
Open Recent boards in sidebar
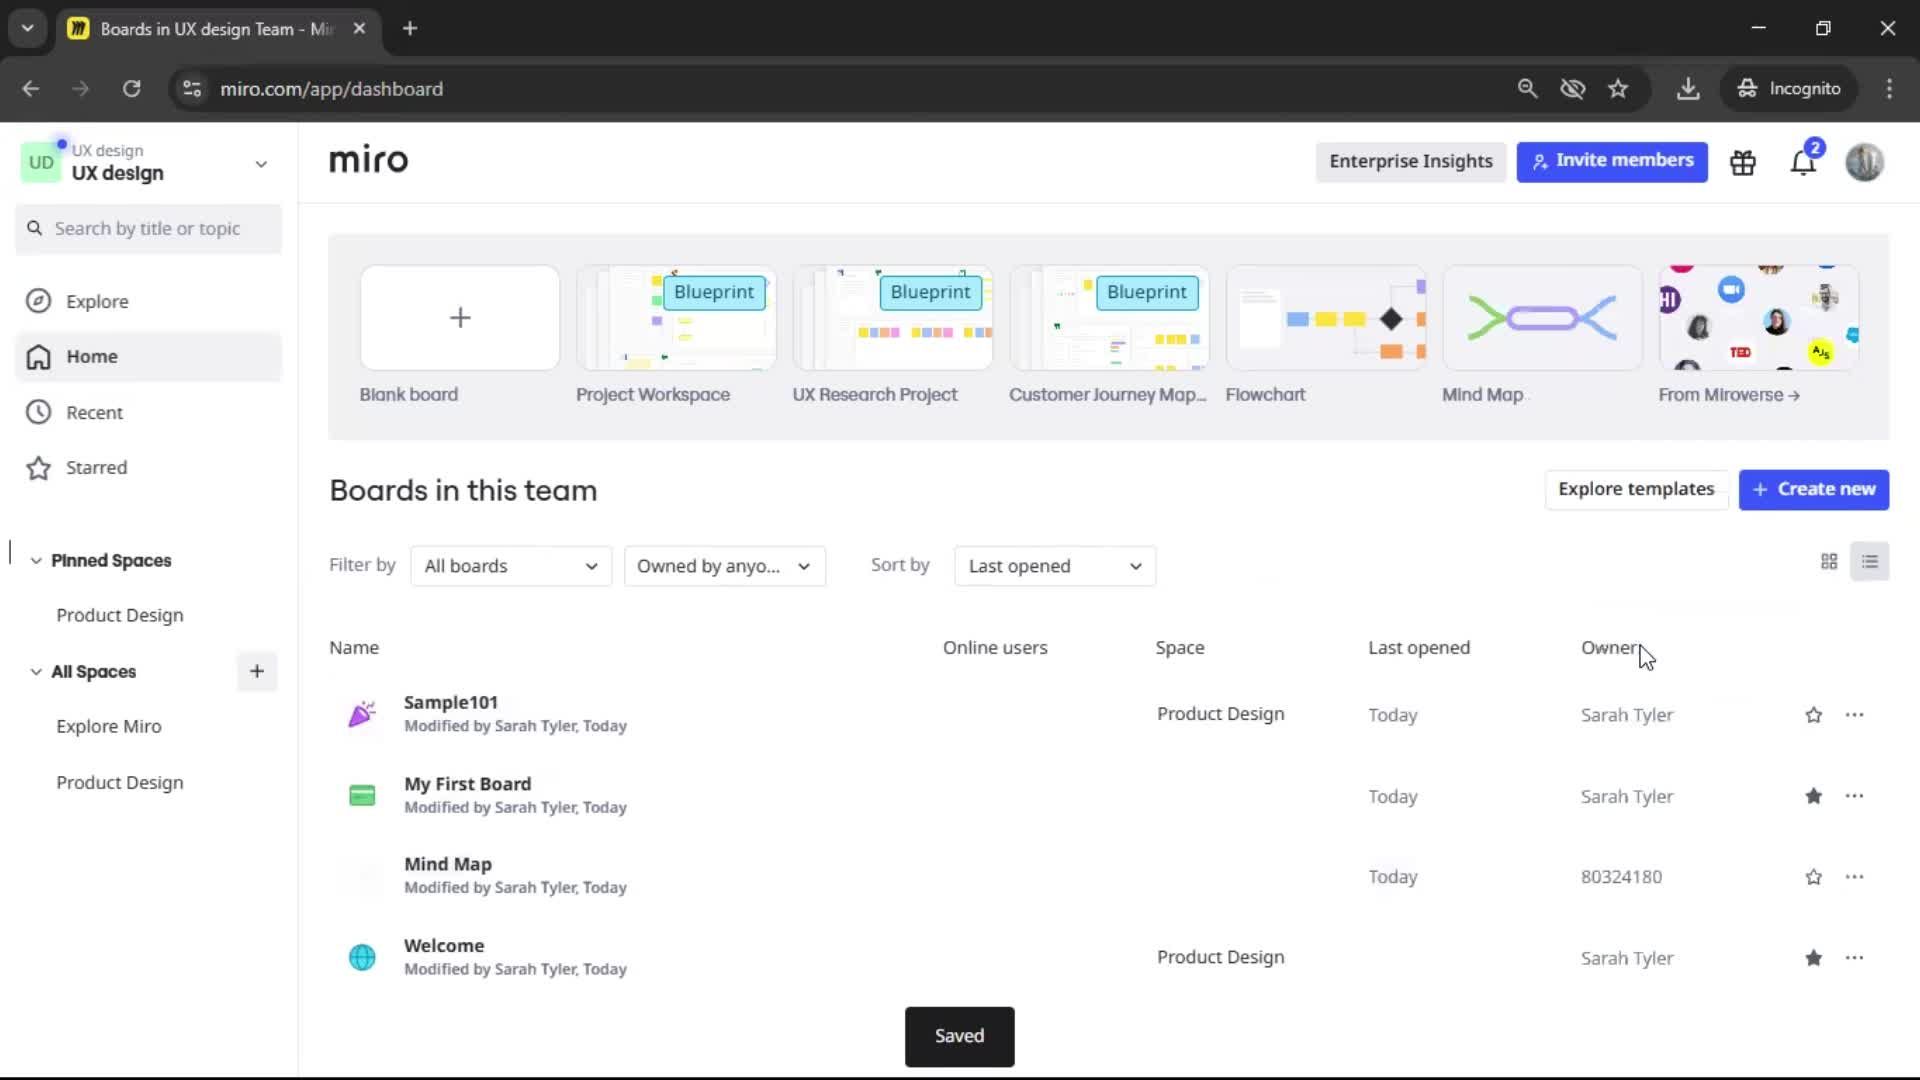coord(148,412)
